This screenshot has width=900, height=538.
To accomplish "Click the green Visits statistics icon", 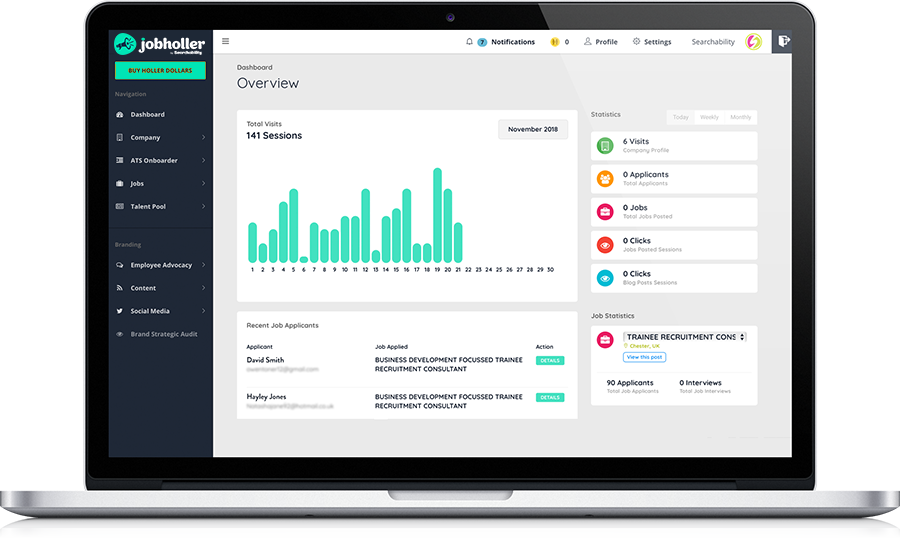I will tap(605, 146).
